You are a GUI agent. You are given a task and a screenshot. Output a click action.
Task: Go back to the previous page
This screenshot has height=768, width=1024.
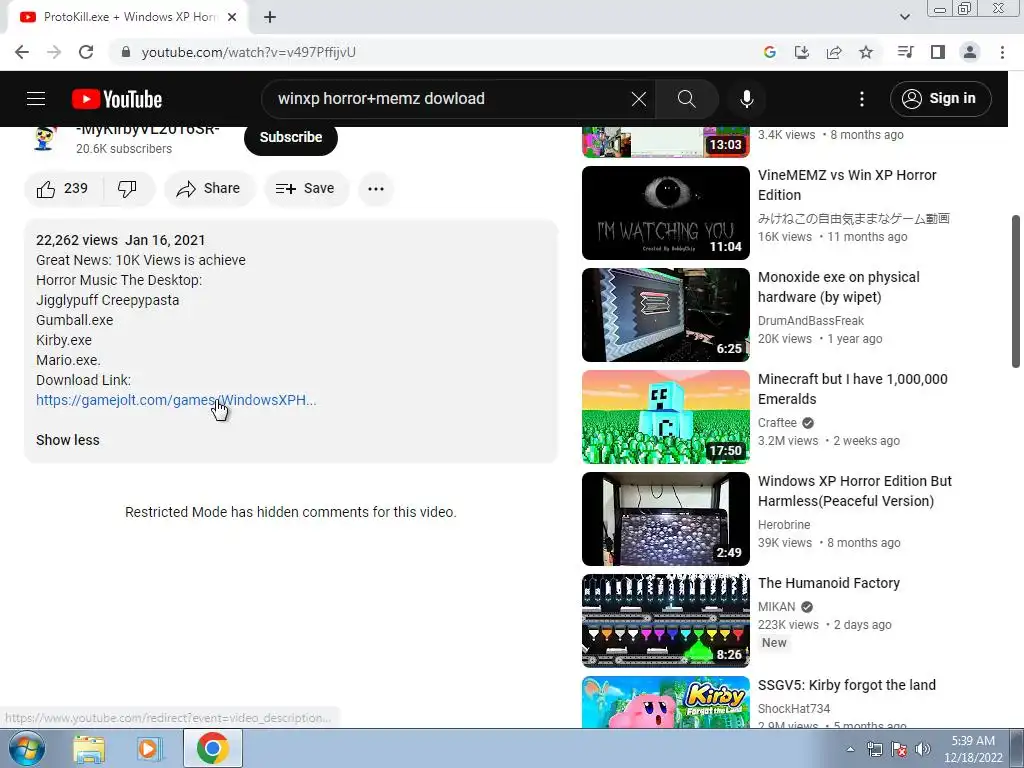tap(22, 52)
